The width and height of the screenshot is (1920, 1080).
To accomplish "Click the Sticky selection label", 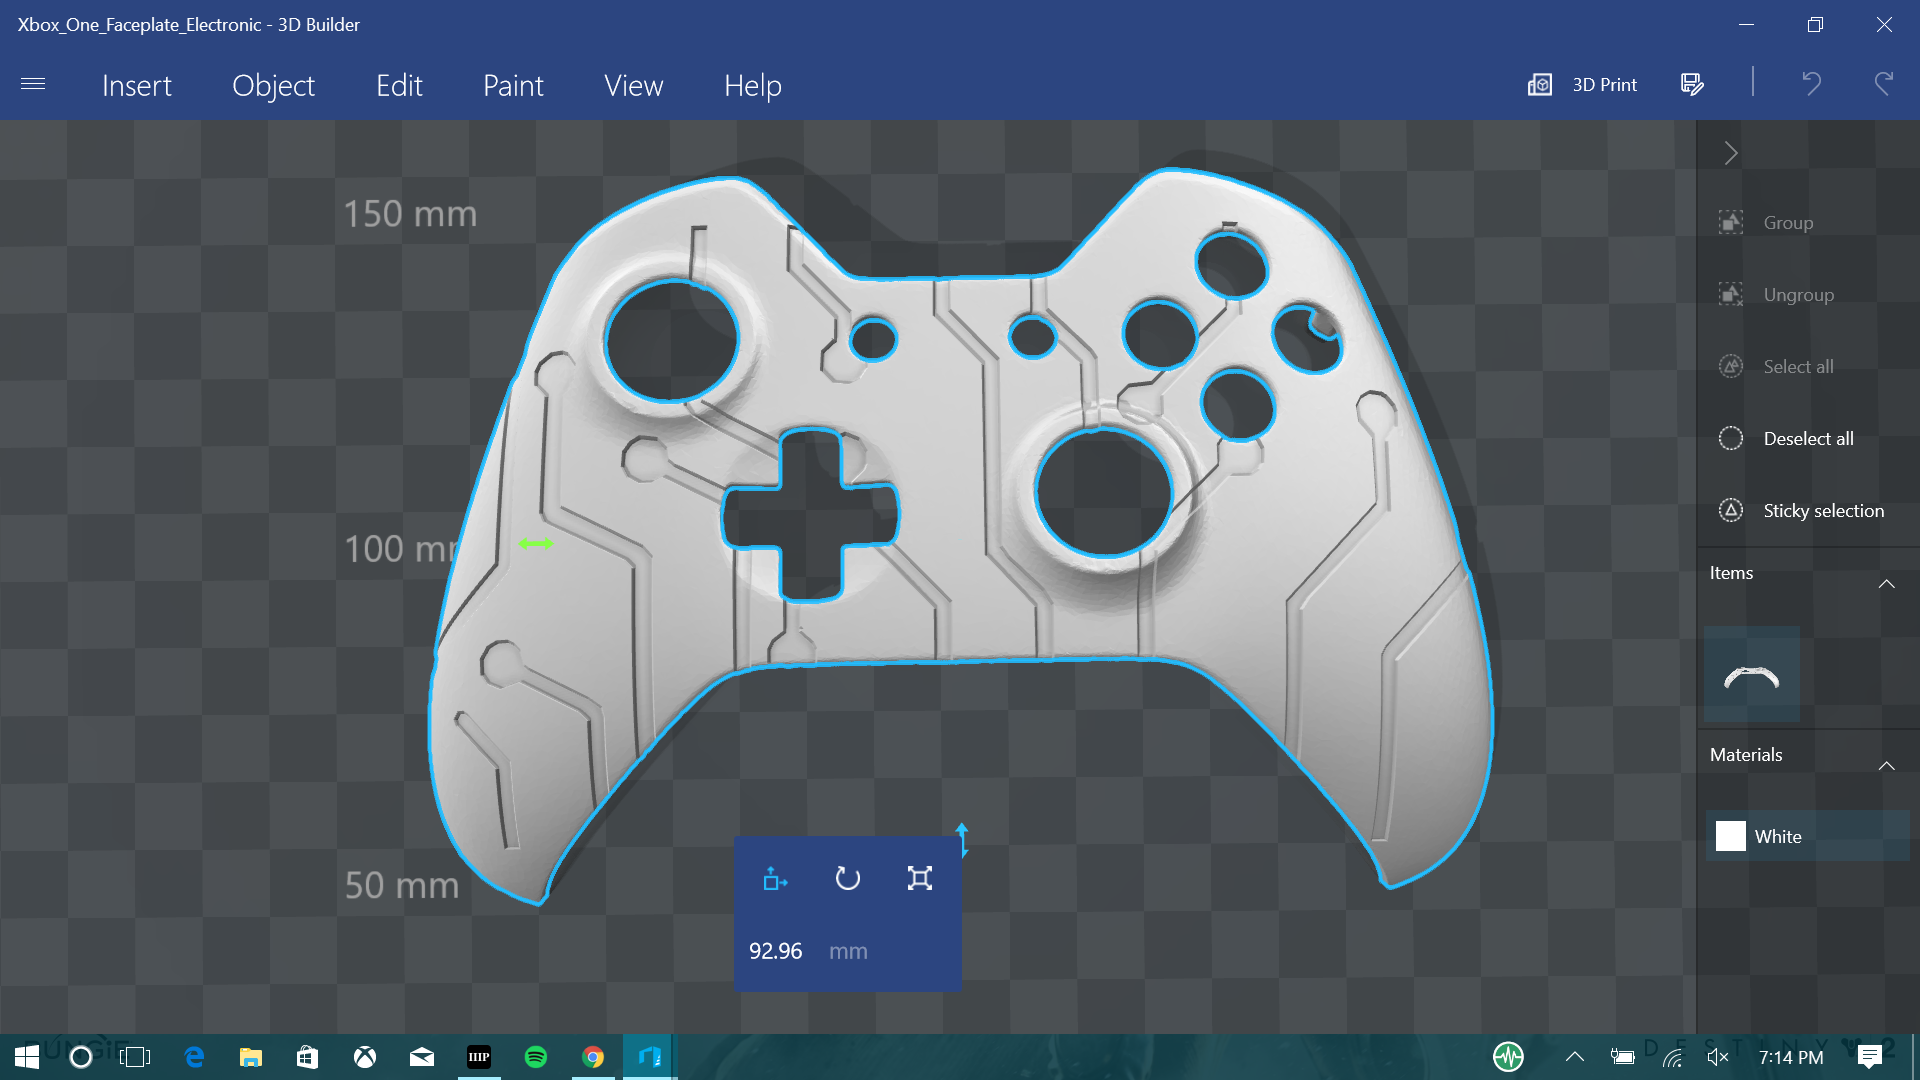I will pyautogui.click(x=1823, y=511).
